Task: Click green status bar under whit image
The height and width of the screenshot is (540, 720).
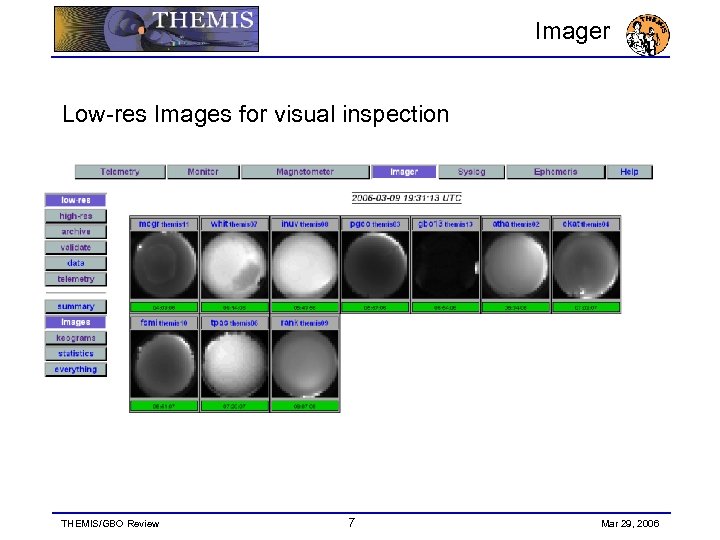Action: 235,307
